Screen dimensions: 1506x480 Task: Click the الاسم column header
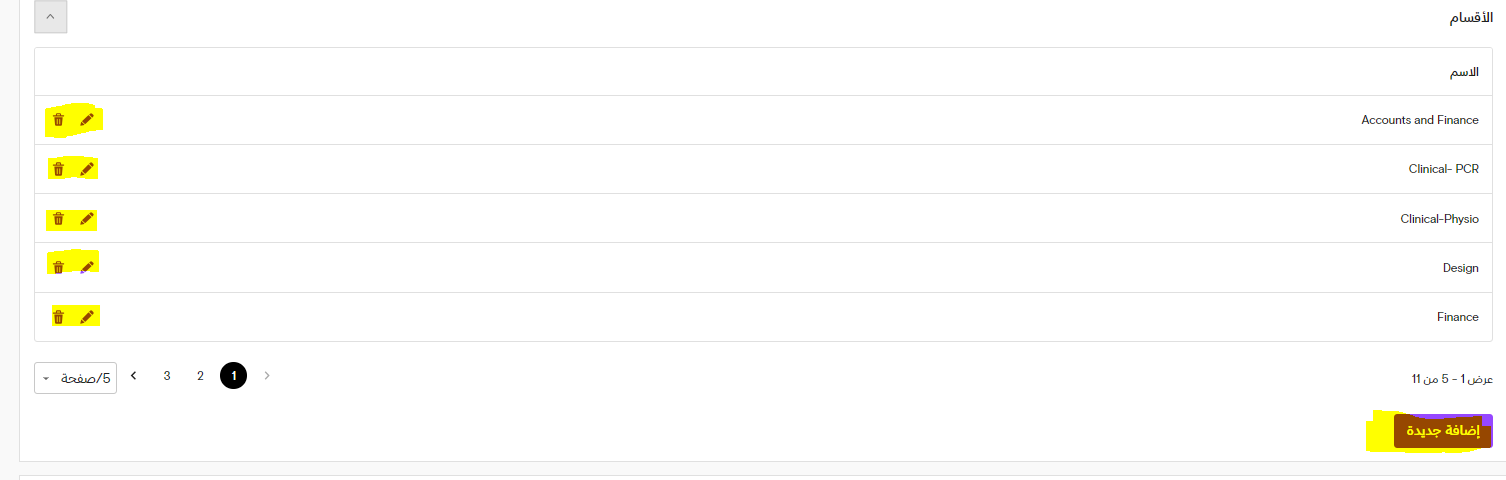click(1464, 72)
